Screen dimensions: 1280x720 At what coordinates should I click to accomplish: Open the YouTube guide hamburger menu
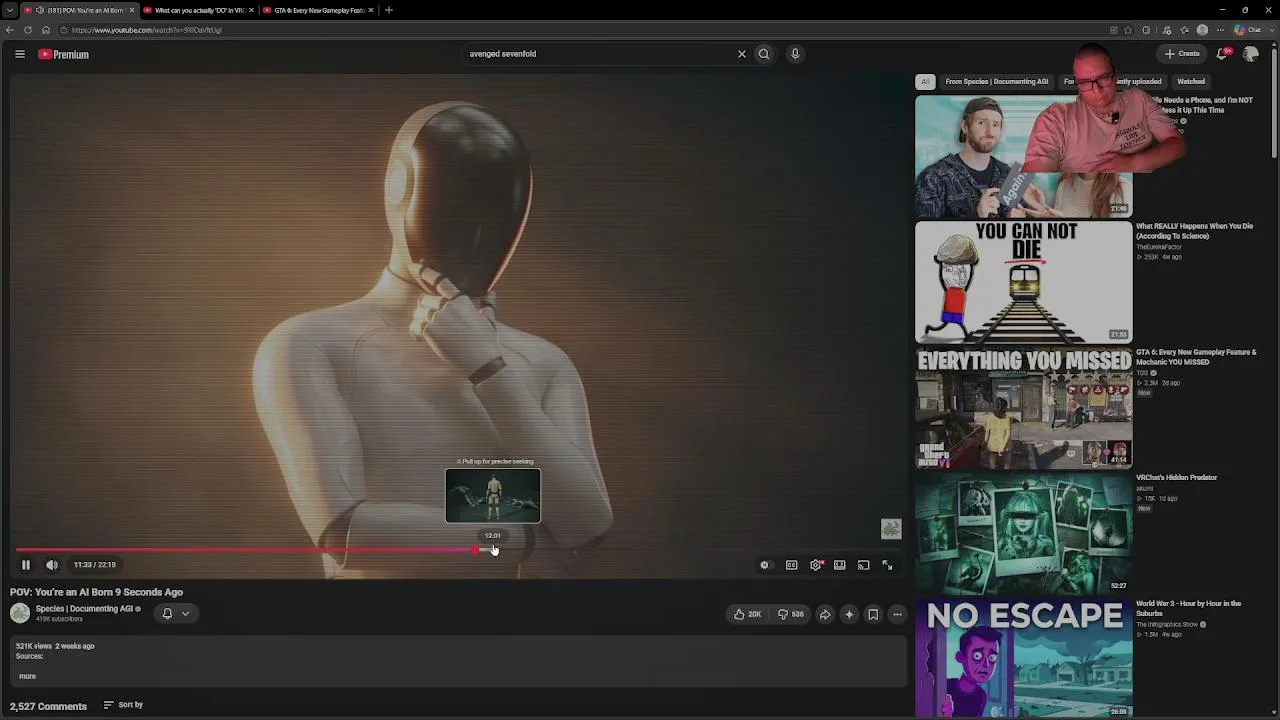20,54
